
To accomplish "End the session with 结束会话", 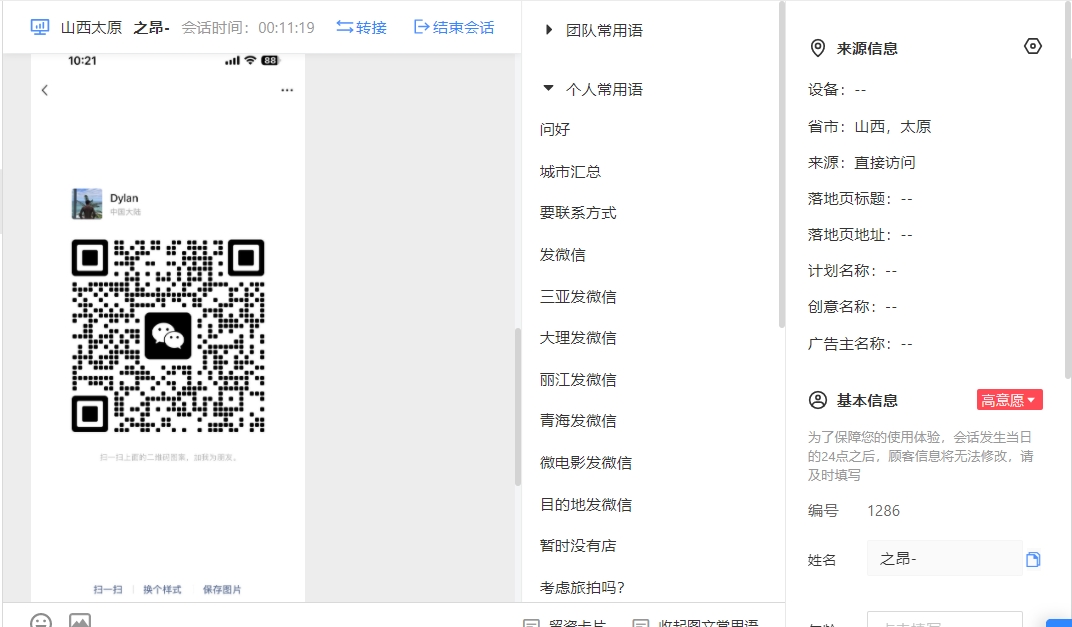I will coord(454,27).
